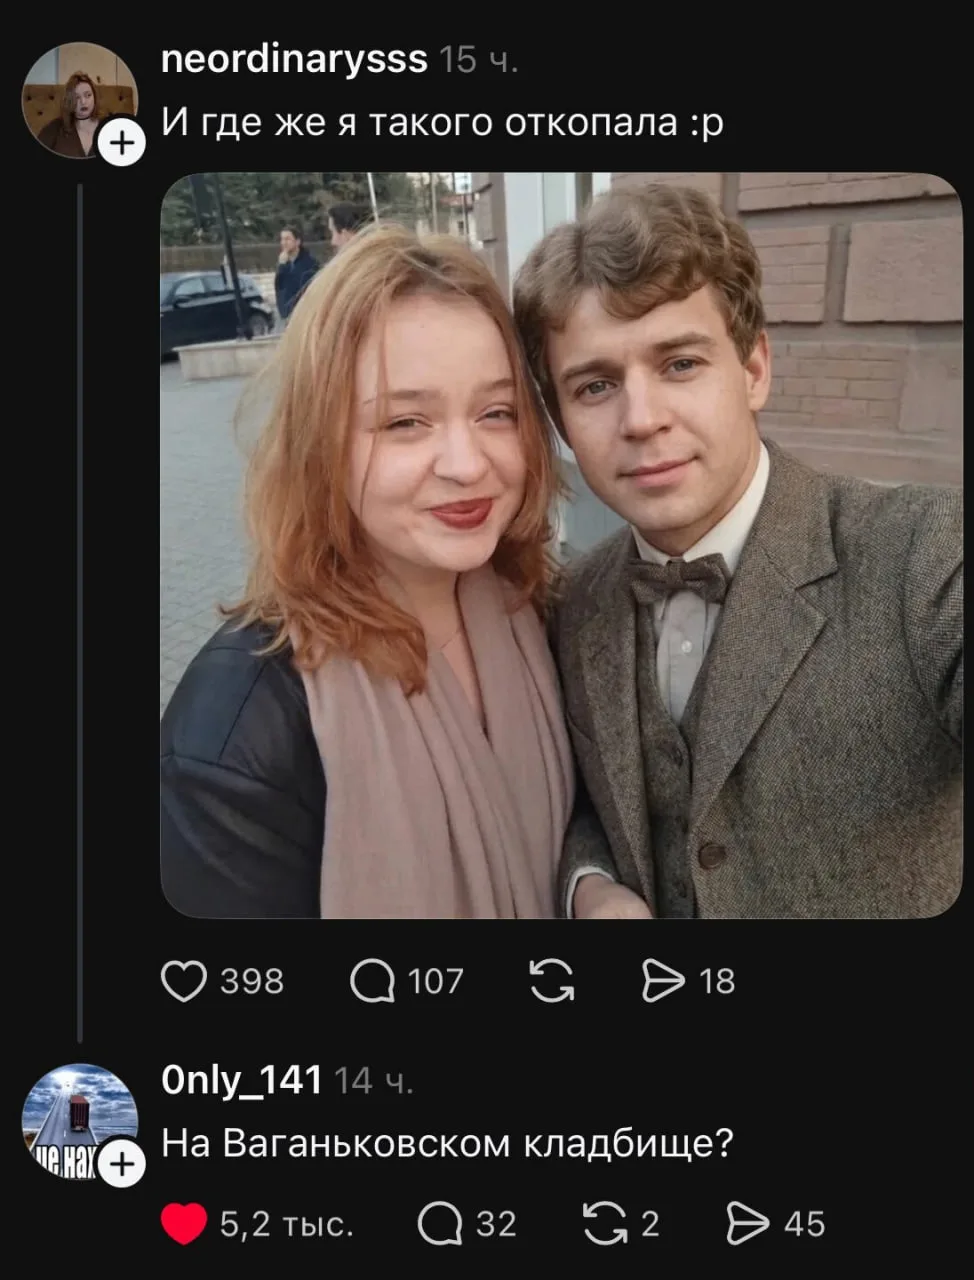The height and width of the screenshot is (1280, 974).
Task: Share the Only_141 reply via send icon
Action: tap(748, 1224)
